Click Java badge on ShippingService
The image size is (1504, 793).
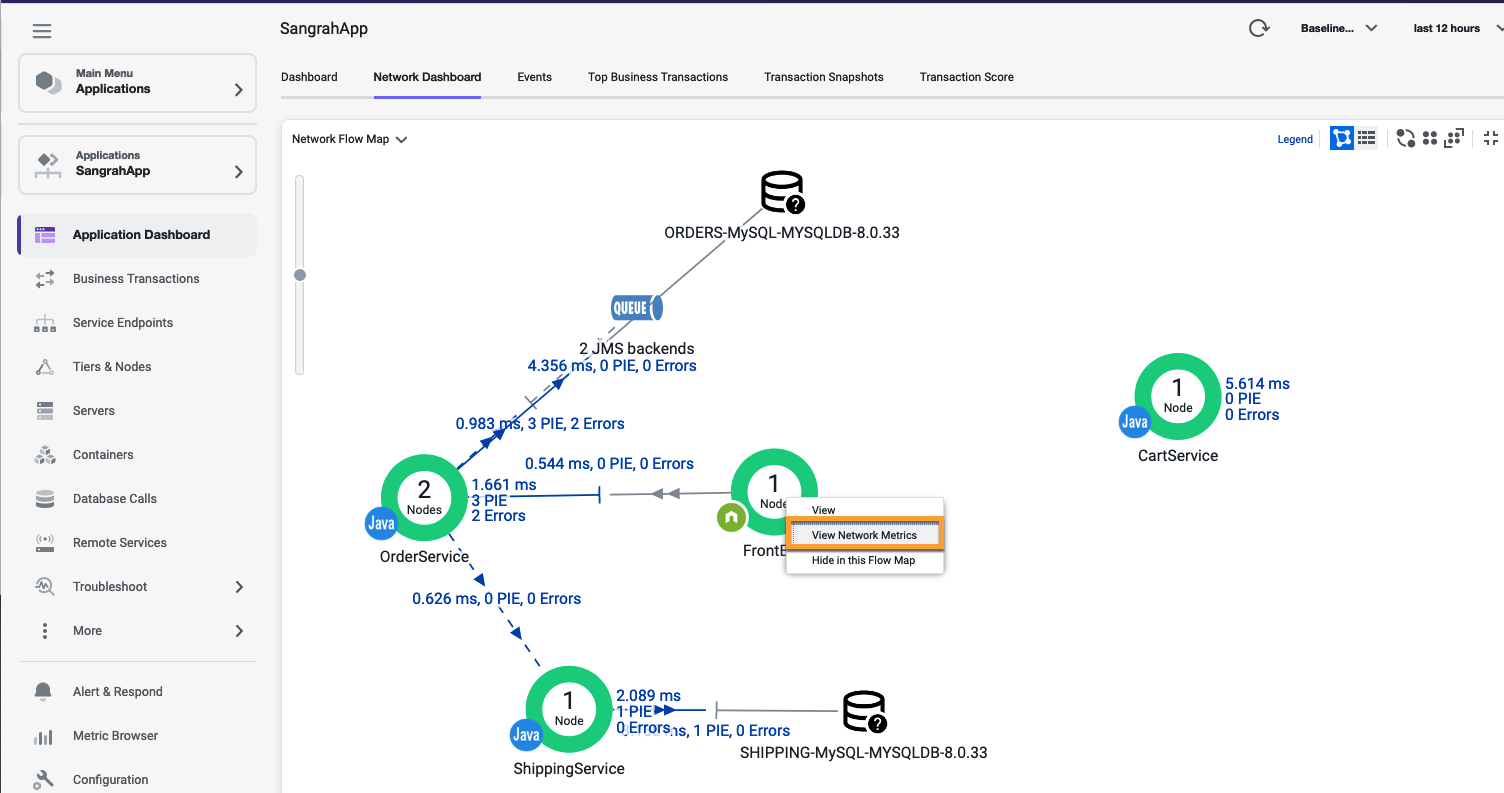pyautogui.click(x=526, y=735)
